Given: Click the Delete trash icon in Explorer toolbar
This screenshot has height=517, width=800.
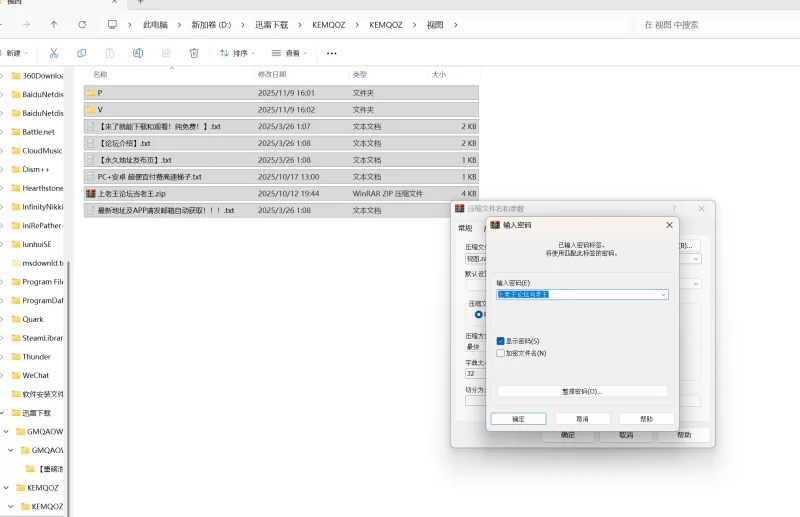Looking at the screenshot, I should (x=194, y=53).
